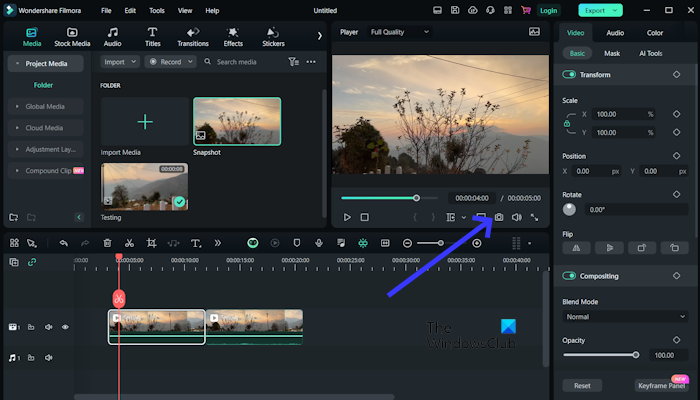The height and width of the screenshot is (400, 700).
Task: Select the split scissors tool in timeline toolbar
Action: coord(128,243)
